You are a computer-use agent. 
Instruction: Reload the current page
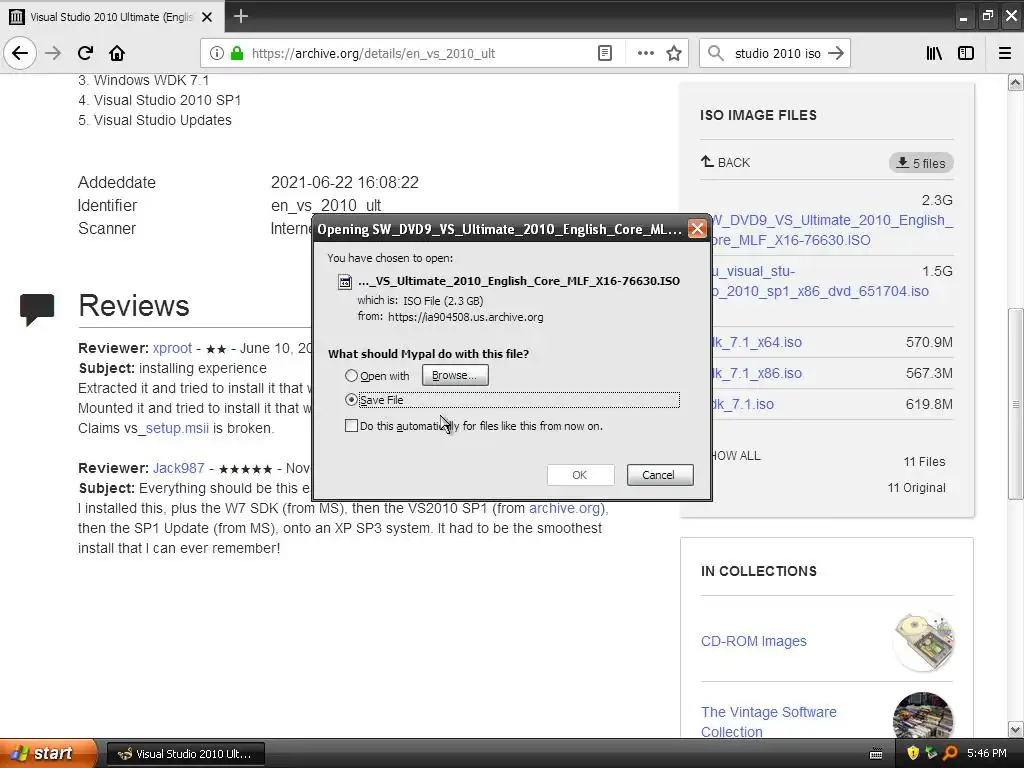tap(85, 54)
